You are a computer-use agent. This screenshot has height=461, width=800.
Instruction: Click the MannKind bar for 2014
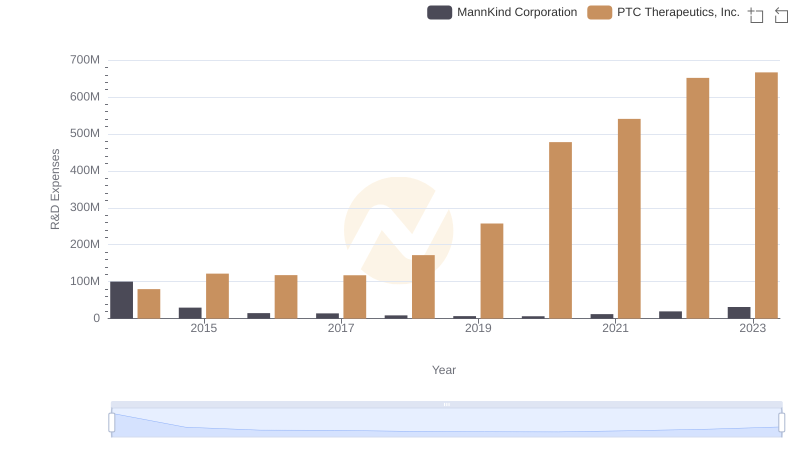tap(121, 300)
